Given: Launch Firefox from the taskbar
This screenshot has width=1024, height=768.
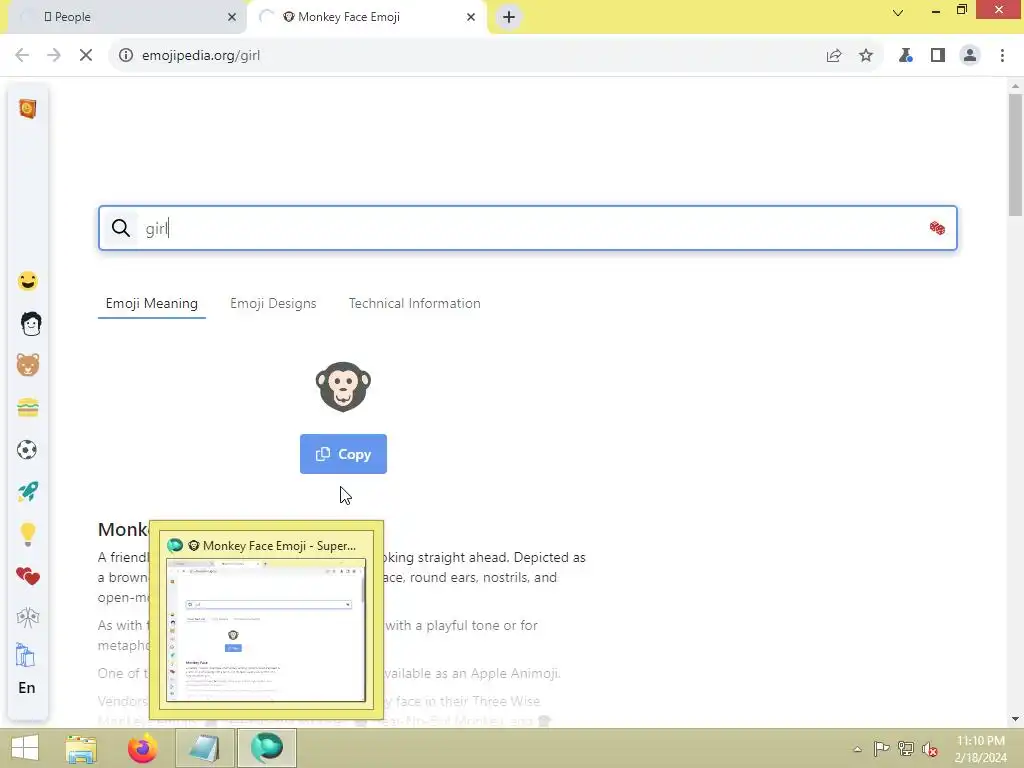Looking at the screenshot, I should [142, 748].
